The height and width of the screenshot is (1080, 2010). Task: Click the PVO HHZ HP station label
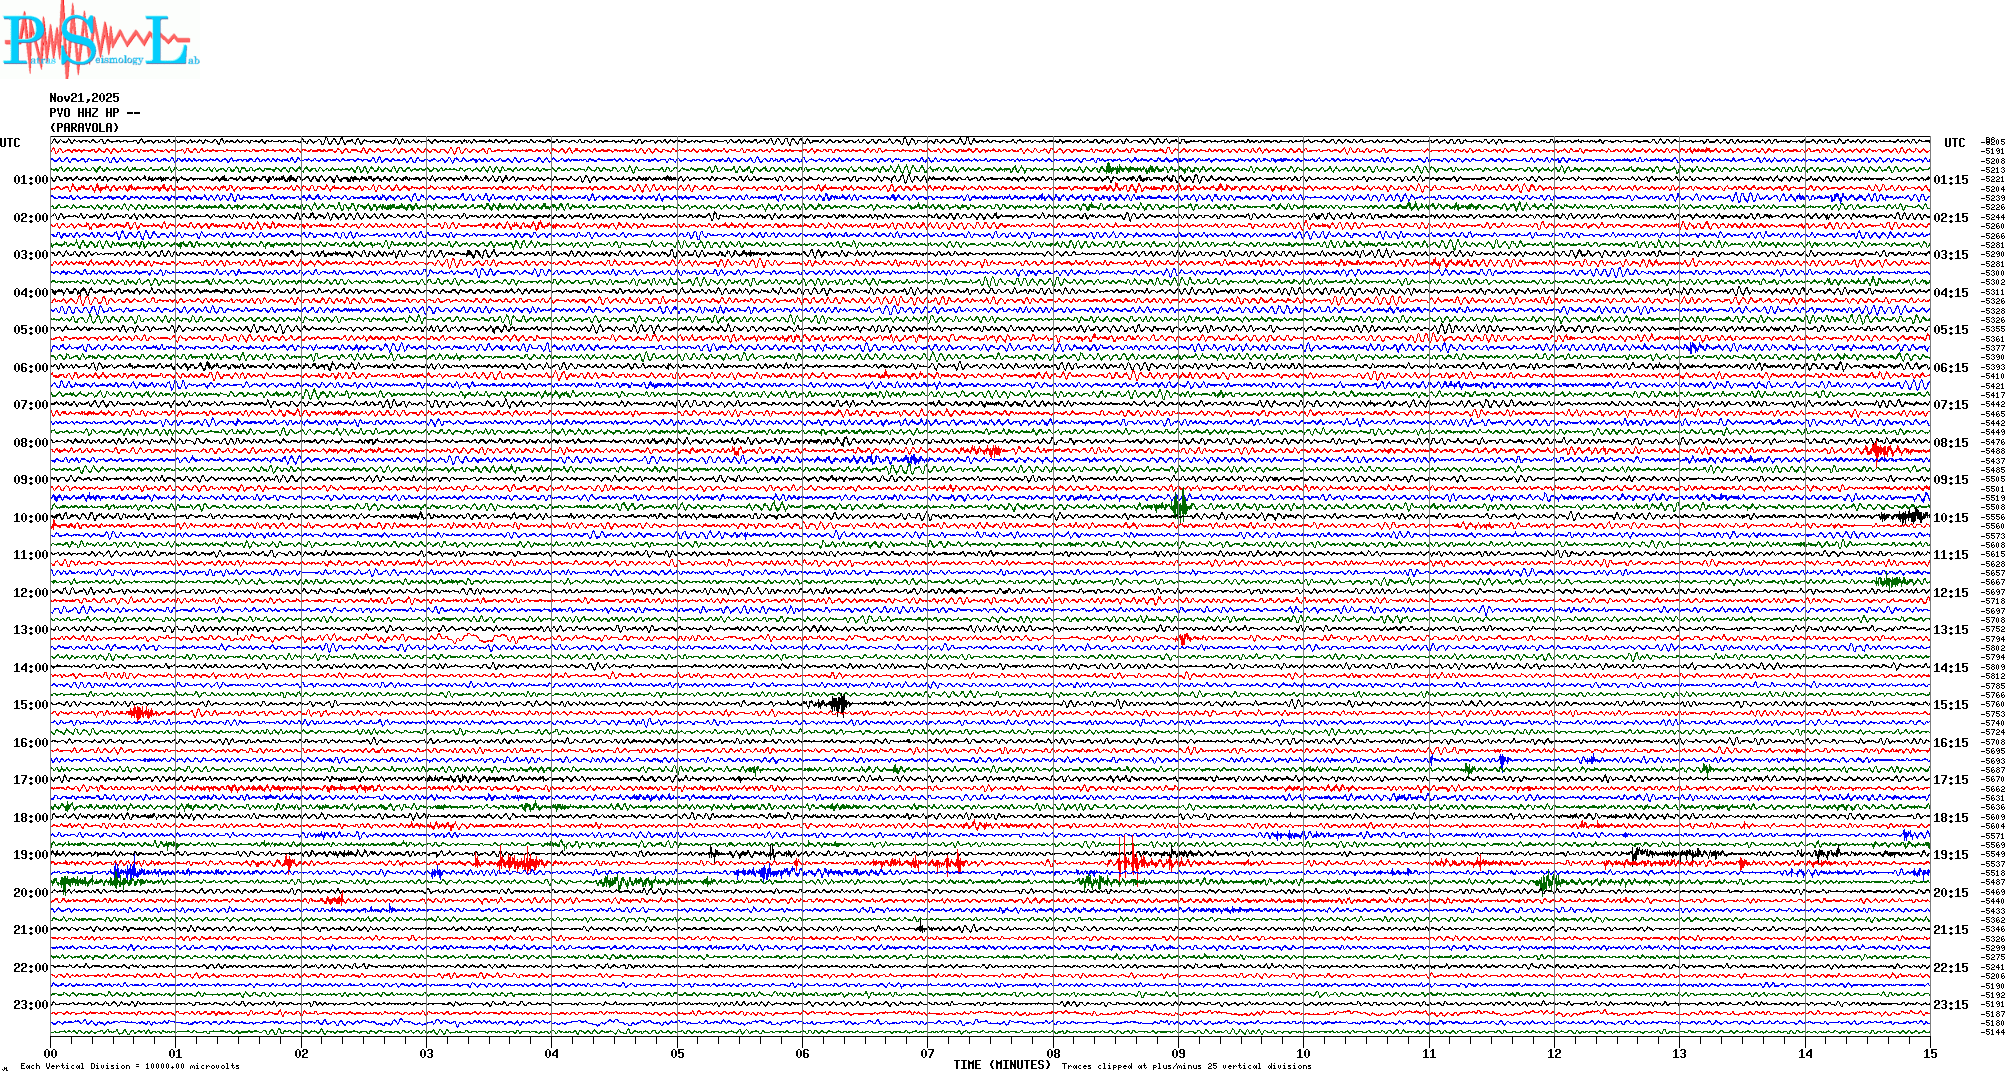tap(94, 113)
